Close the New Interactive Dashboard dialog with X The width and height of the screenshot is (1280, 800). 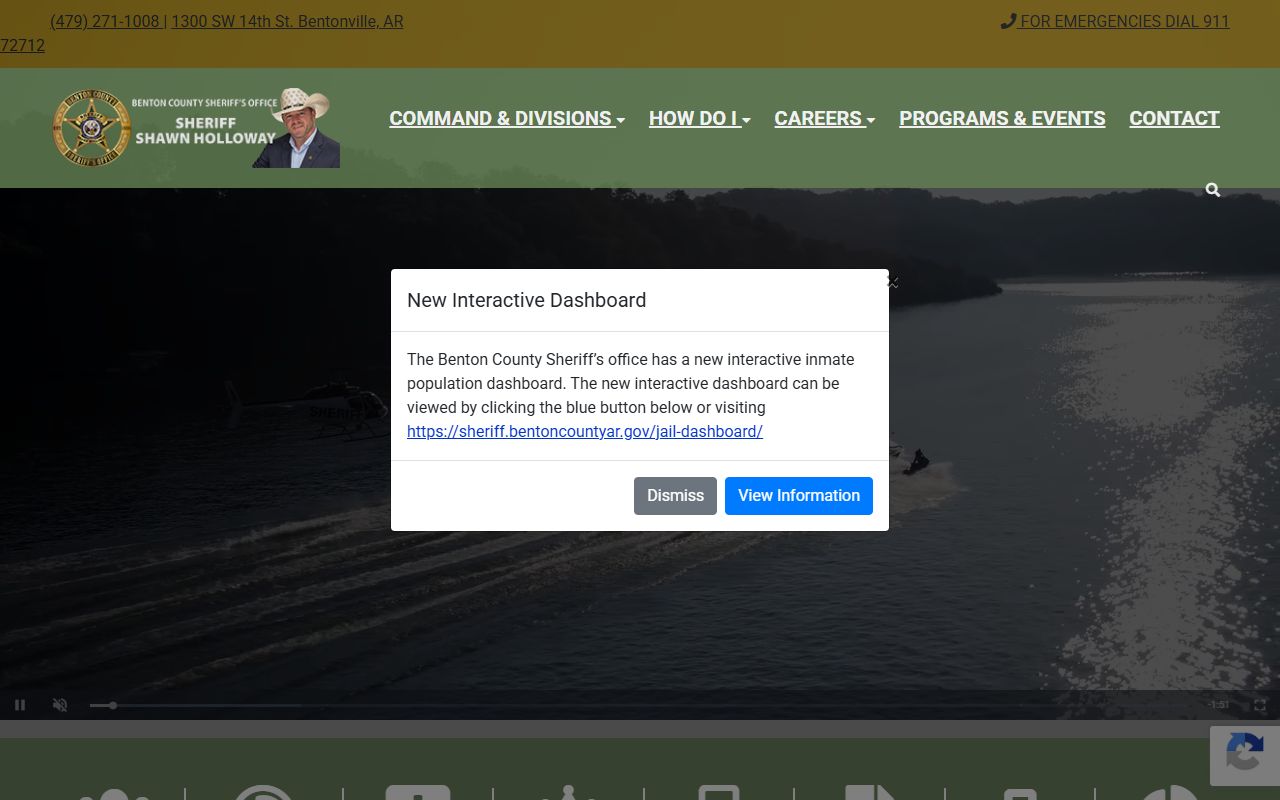tap(893, 283)
